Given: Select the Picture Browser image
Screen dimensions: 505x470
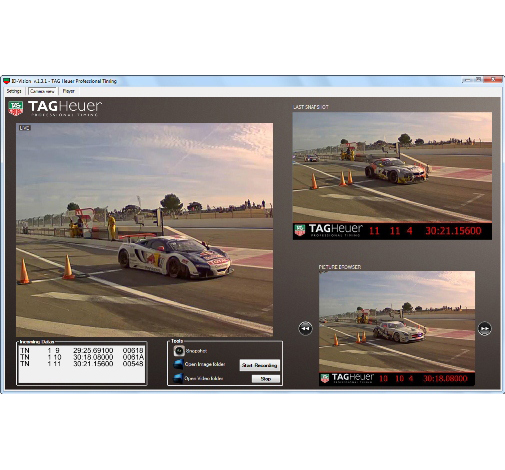Looking at the screenshot, I should 397,328.
